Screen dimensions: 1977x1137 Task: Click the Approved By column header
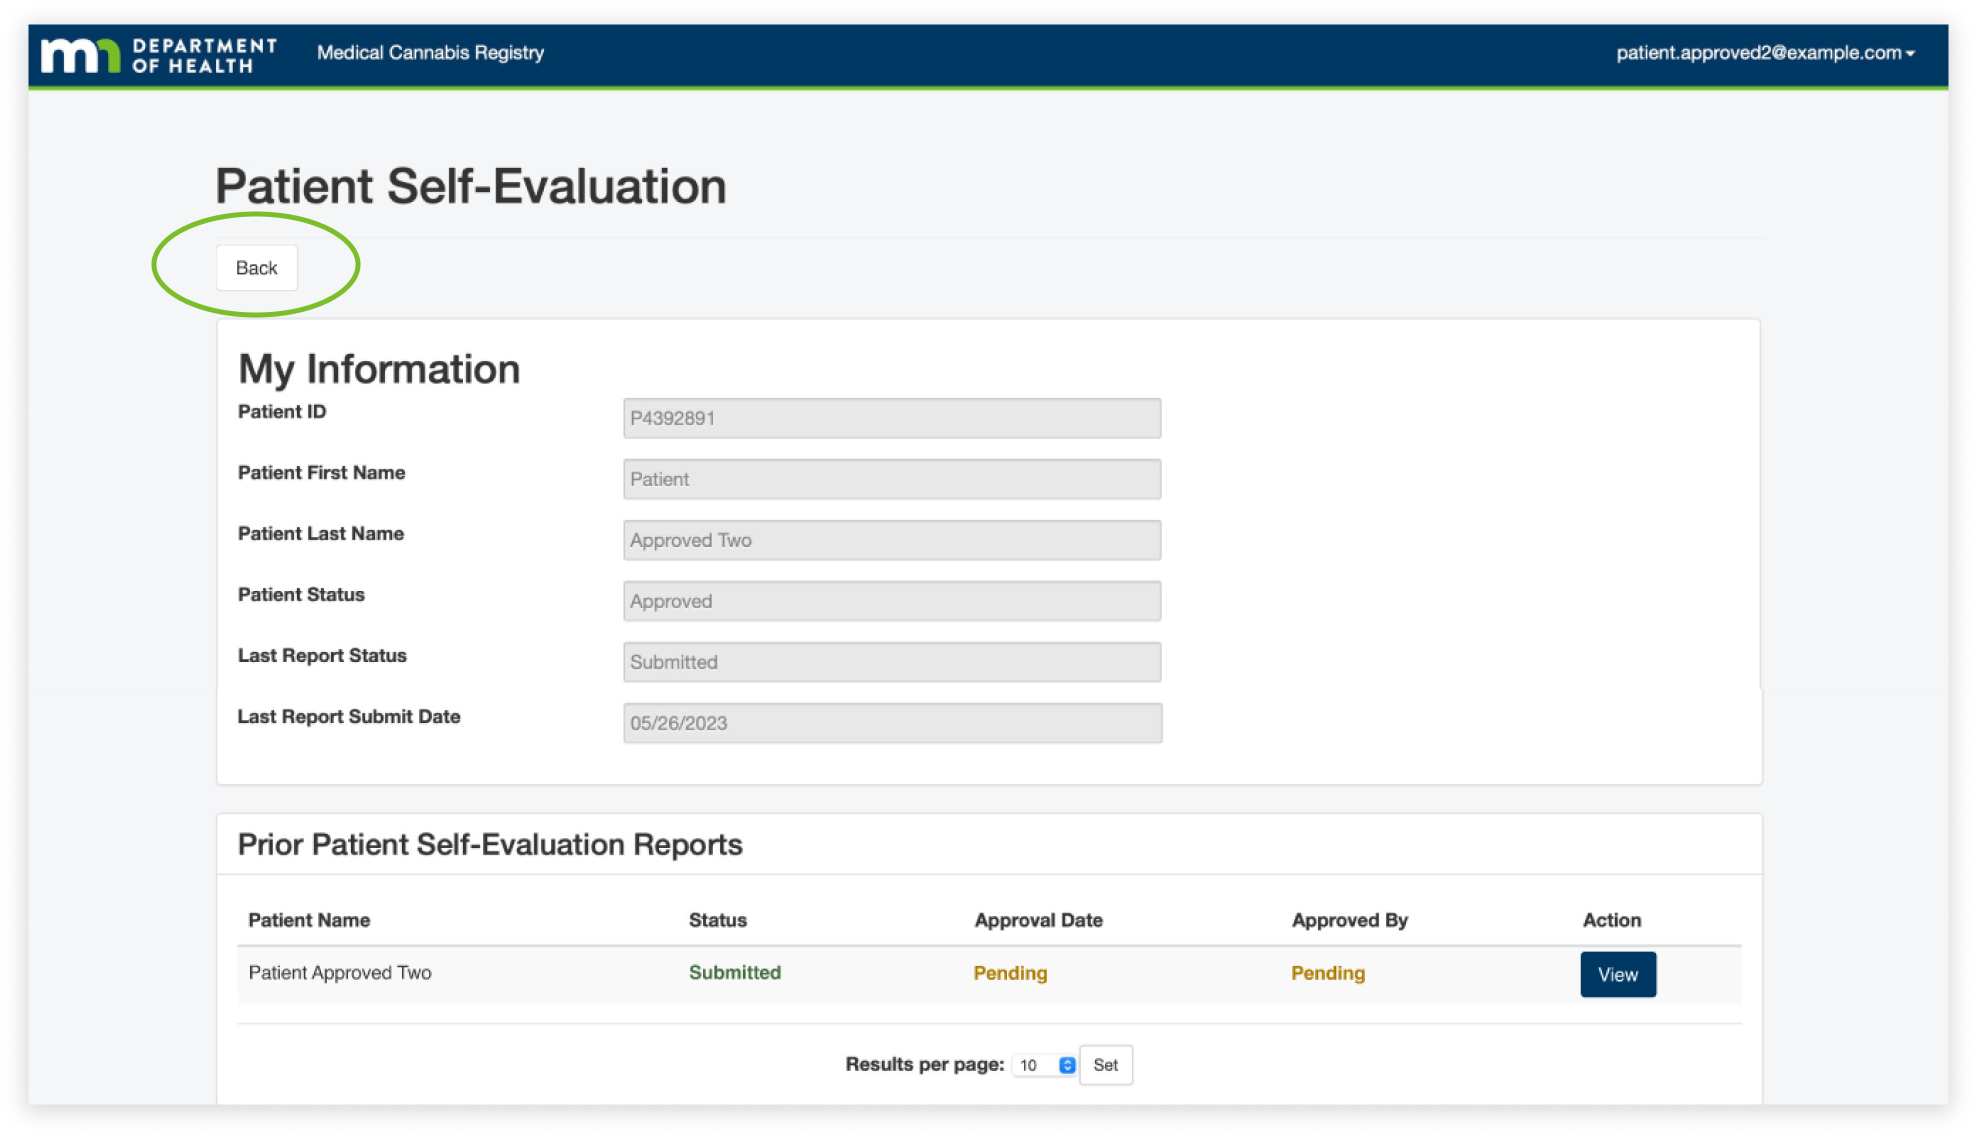(x=1349, y=920)
